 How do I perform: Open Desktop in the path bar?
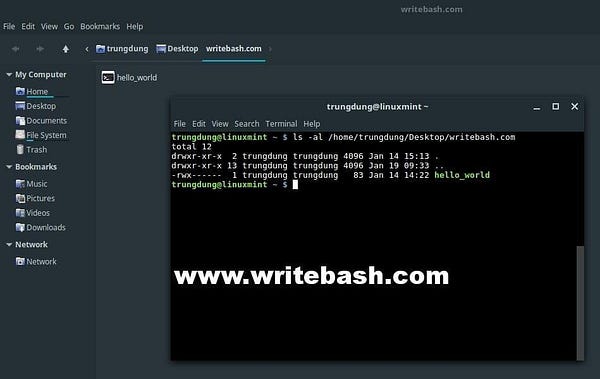coord(178,49)
